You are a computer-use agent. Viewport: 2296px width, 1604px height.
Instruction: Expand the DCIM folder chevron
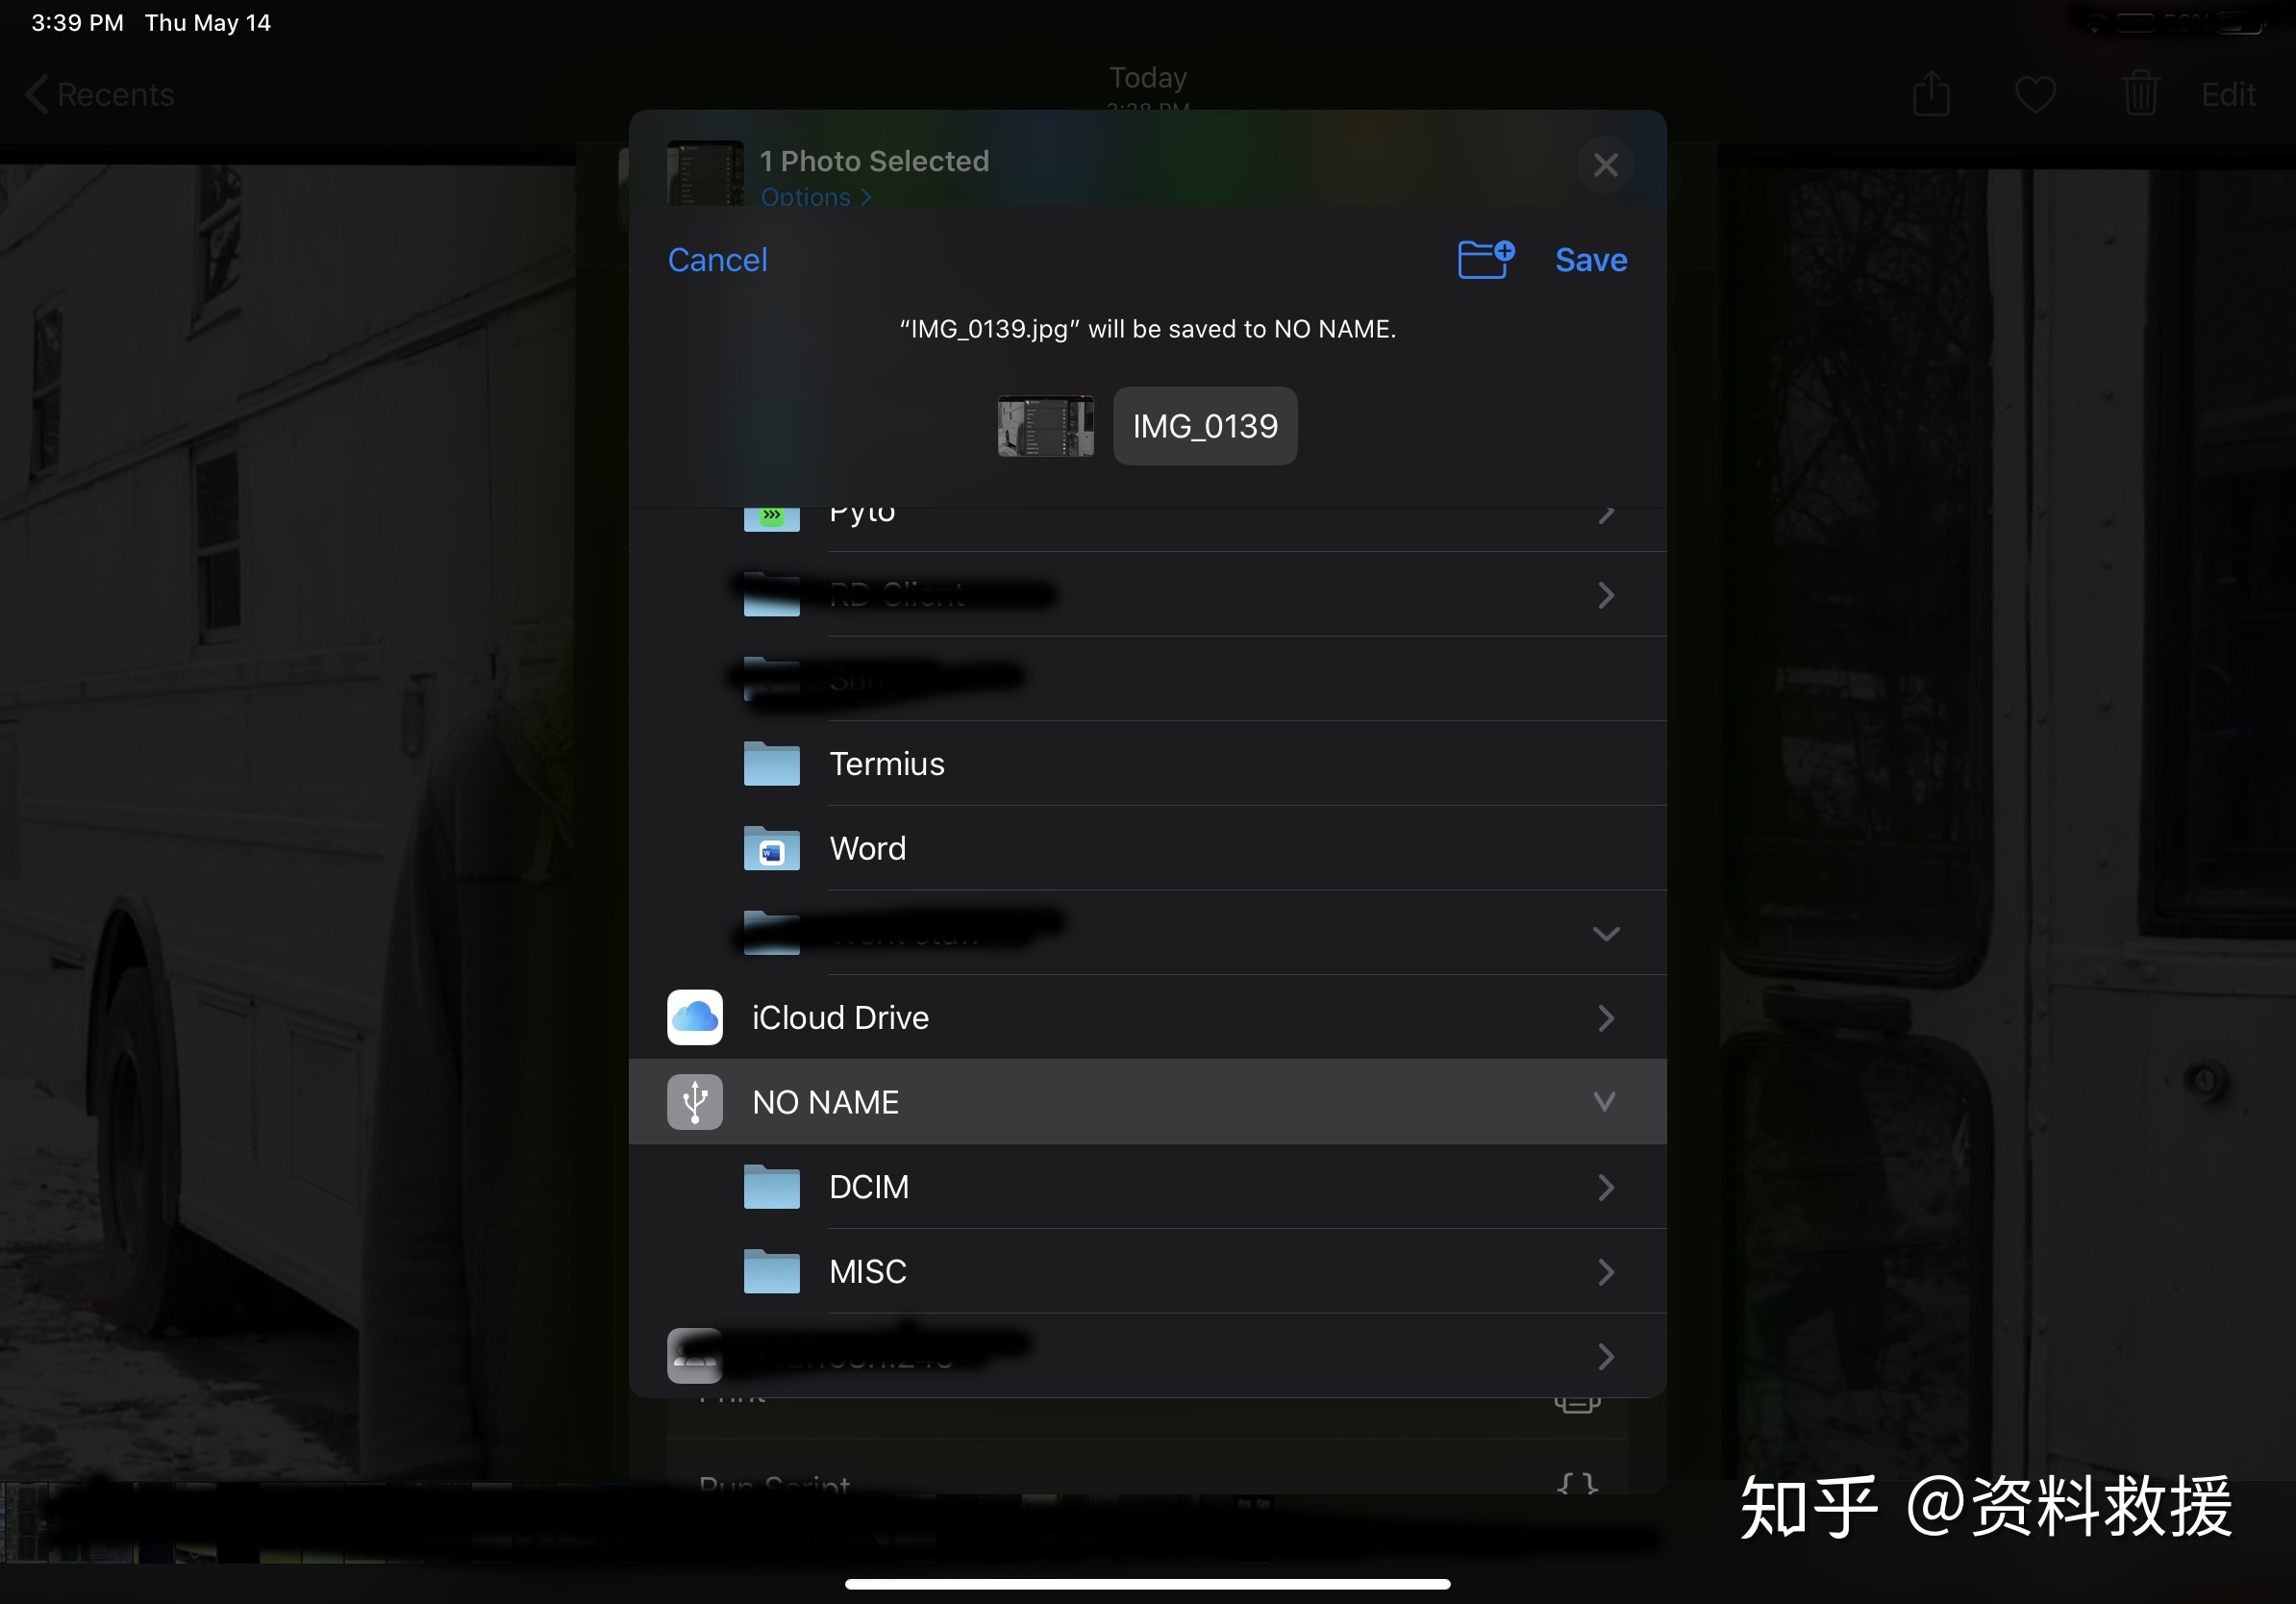pyautogui.click(x=1605, y=1187)
